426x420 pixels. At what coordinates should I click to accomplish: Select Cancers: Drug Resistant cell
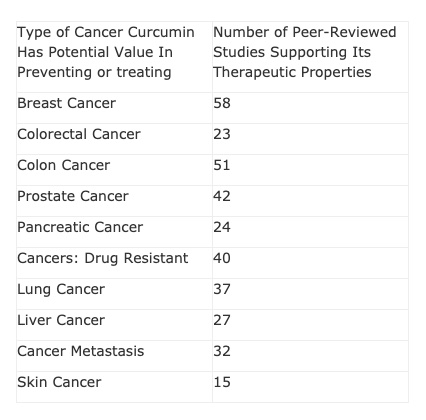(103, 258)
